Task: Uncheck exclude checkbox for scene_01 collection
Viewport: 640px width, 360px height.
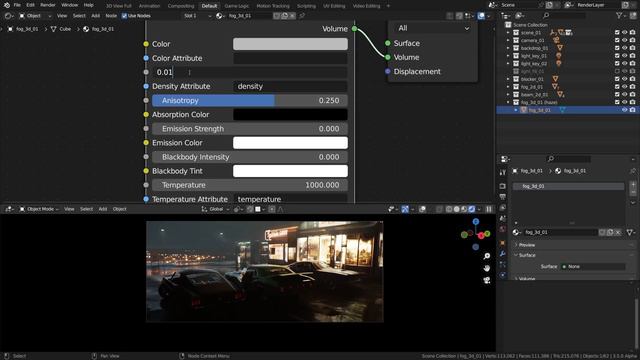Action: (617, 33)
